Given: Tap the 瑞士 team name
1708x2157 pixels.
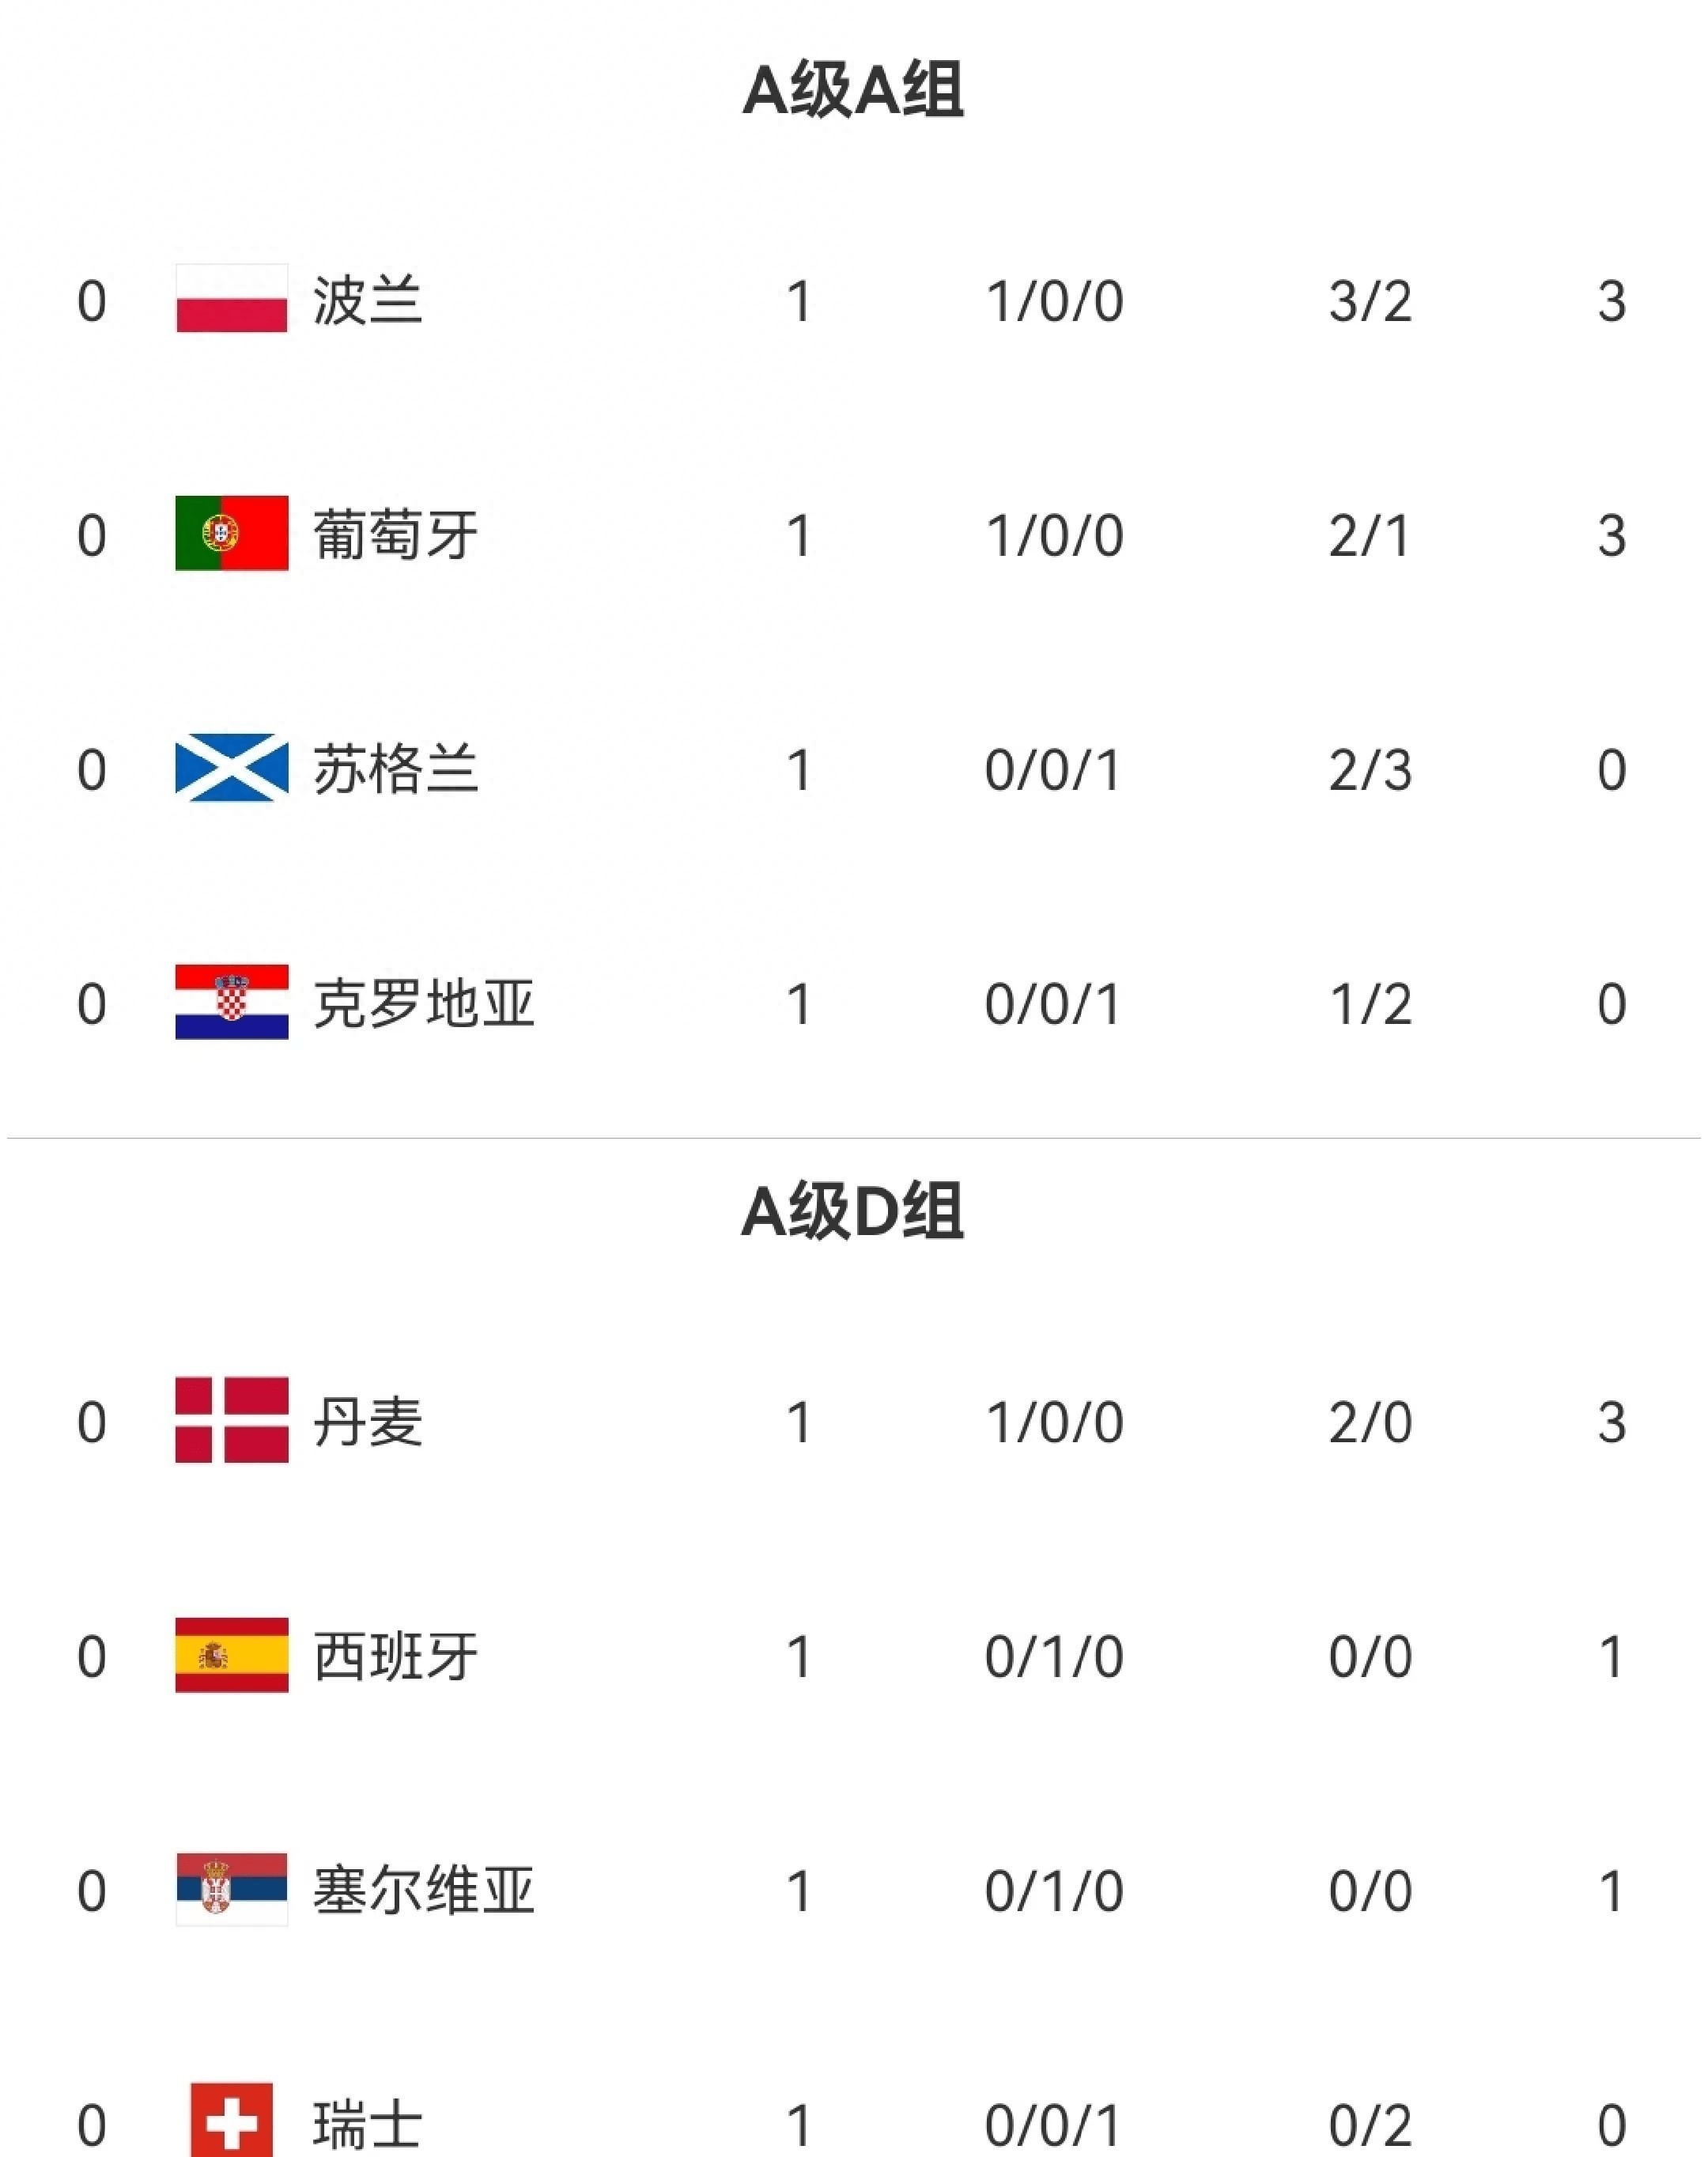Looking at the screenshot, I should click(x=367, y=2125).
